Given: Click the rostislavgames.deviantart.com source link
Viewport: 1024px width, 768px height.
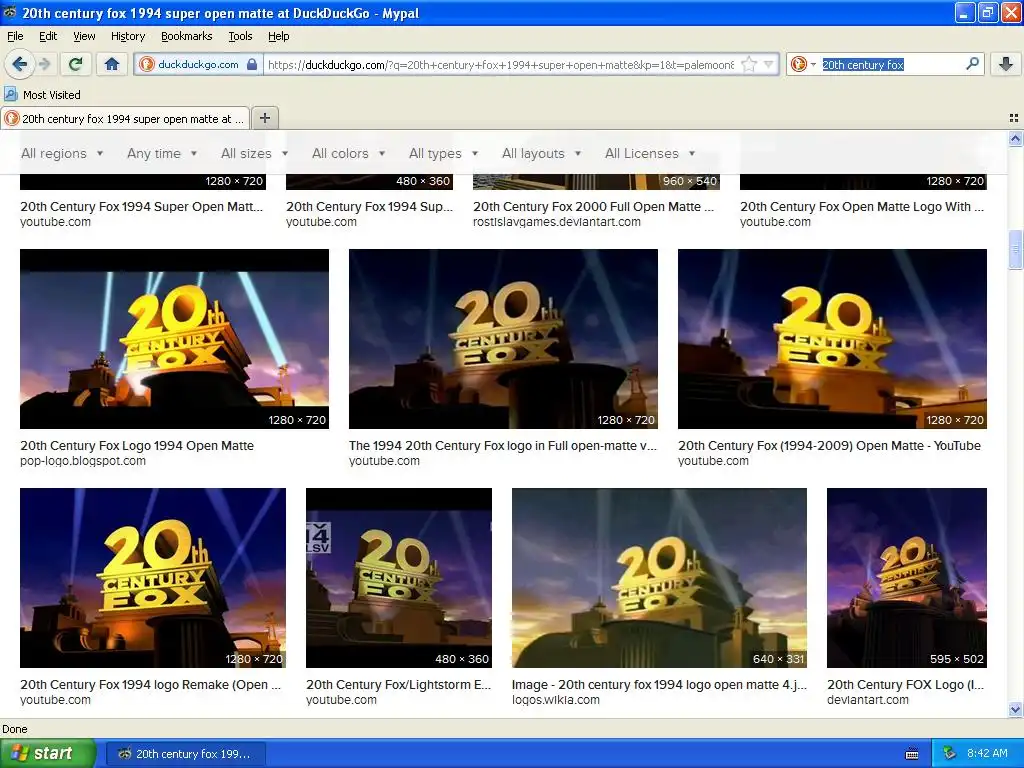Looking at the screenshot, I should coord(556,221).
